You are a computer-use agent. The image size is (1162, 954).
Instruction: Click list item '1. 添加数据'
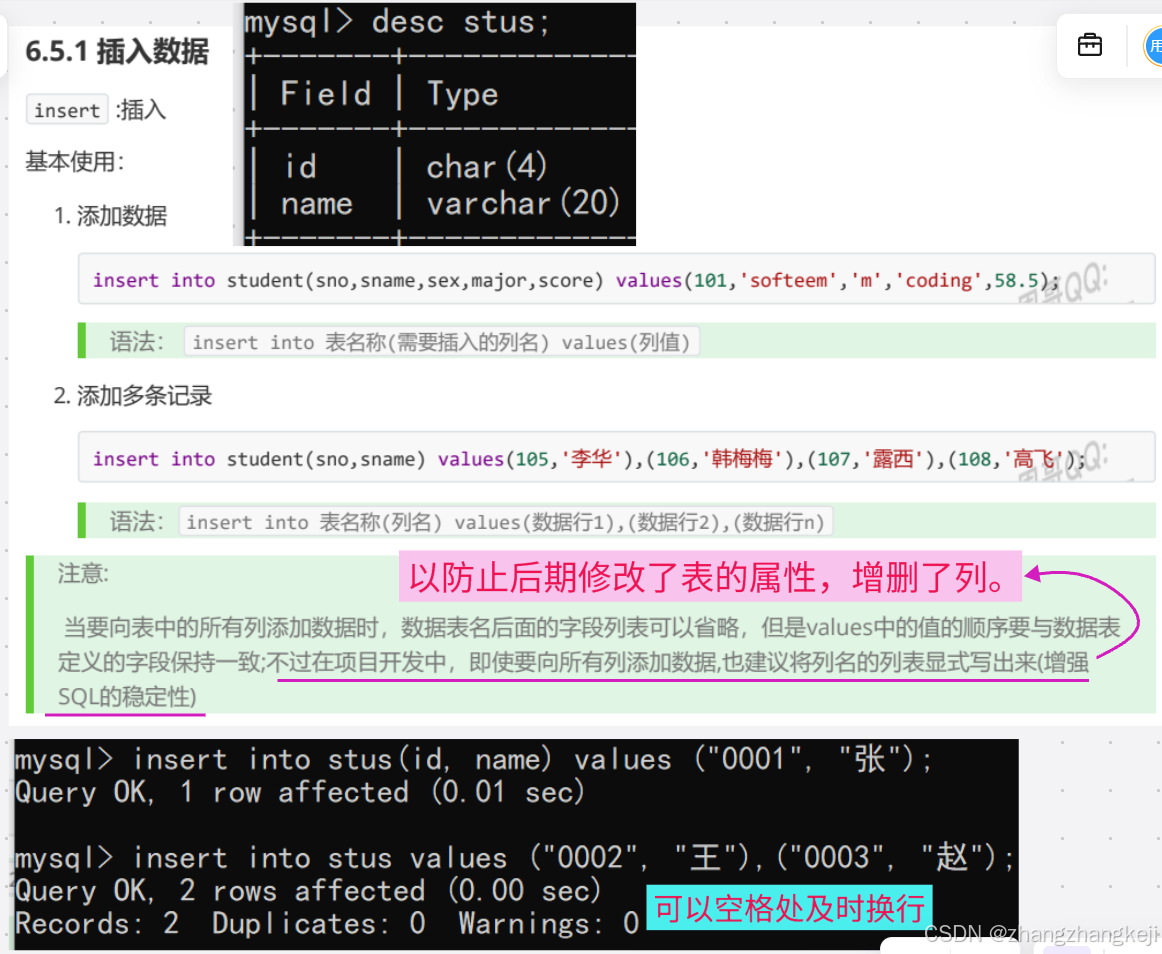tap(110, 216)
